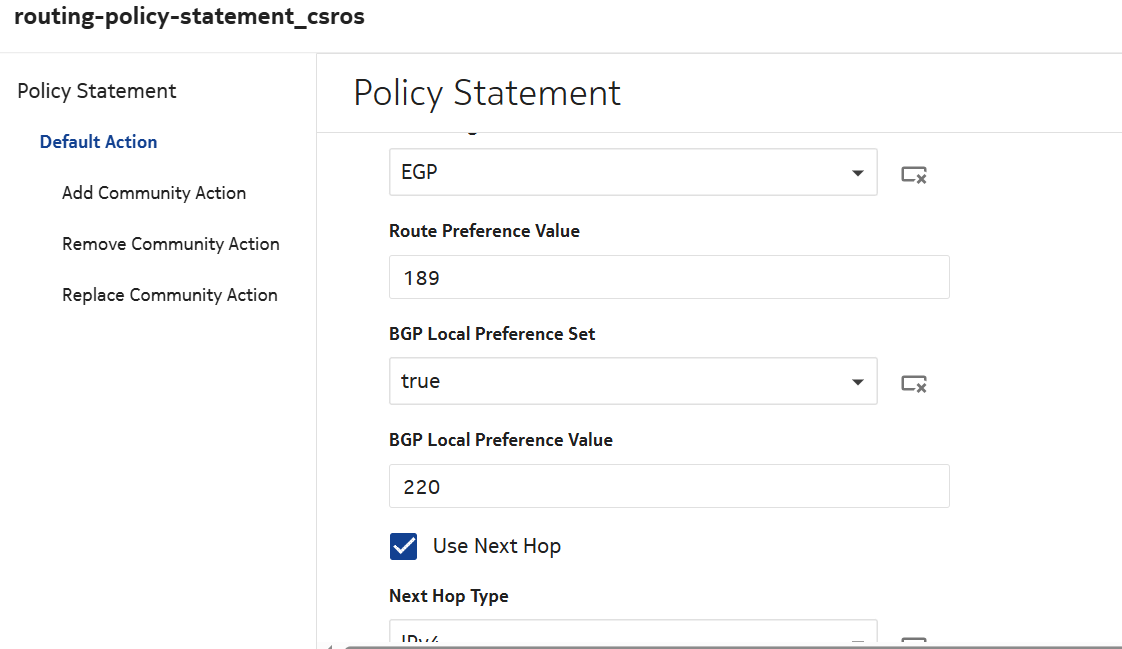Navigate to Remove Community Action
The width and height of the screenshot is (1122, 649).
tap(171, 244)
